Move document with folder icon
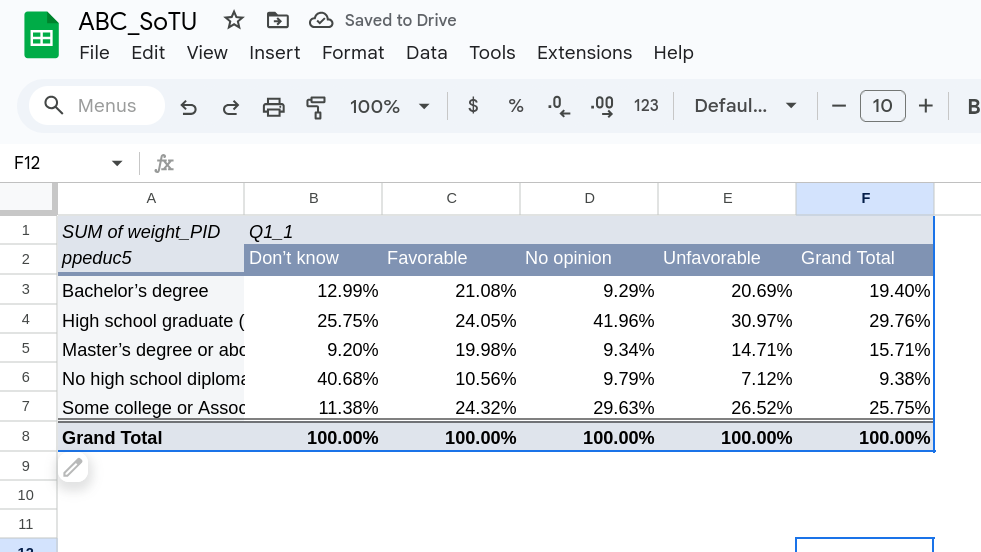The height and width of the screenshot is (552, 981). coord(278,20)
